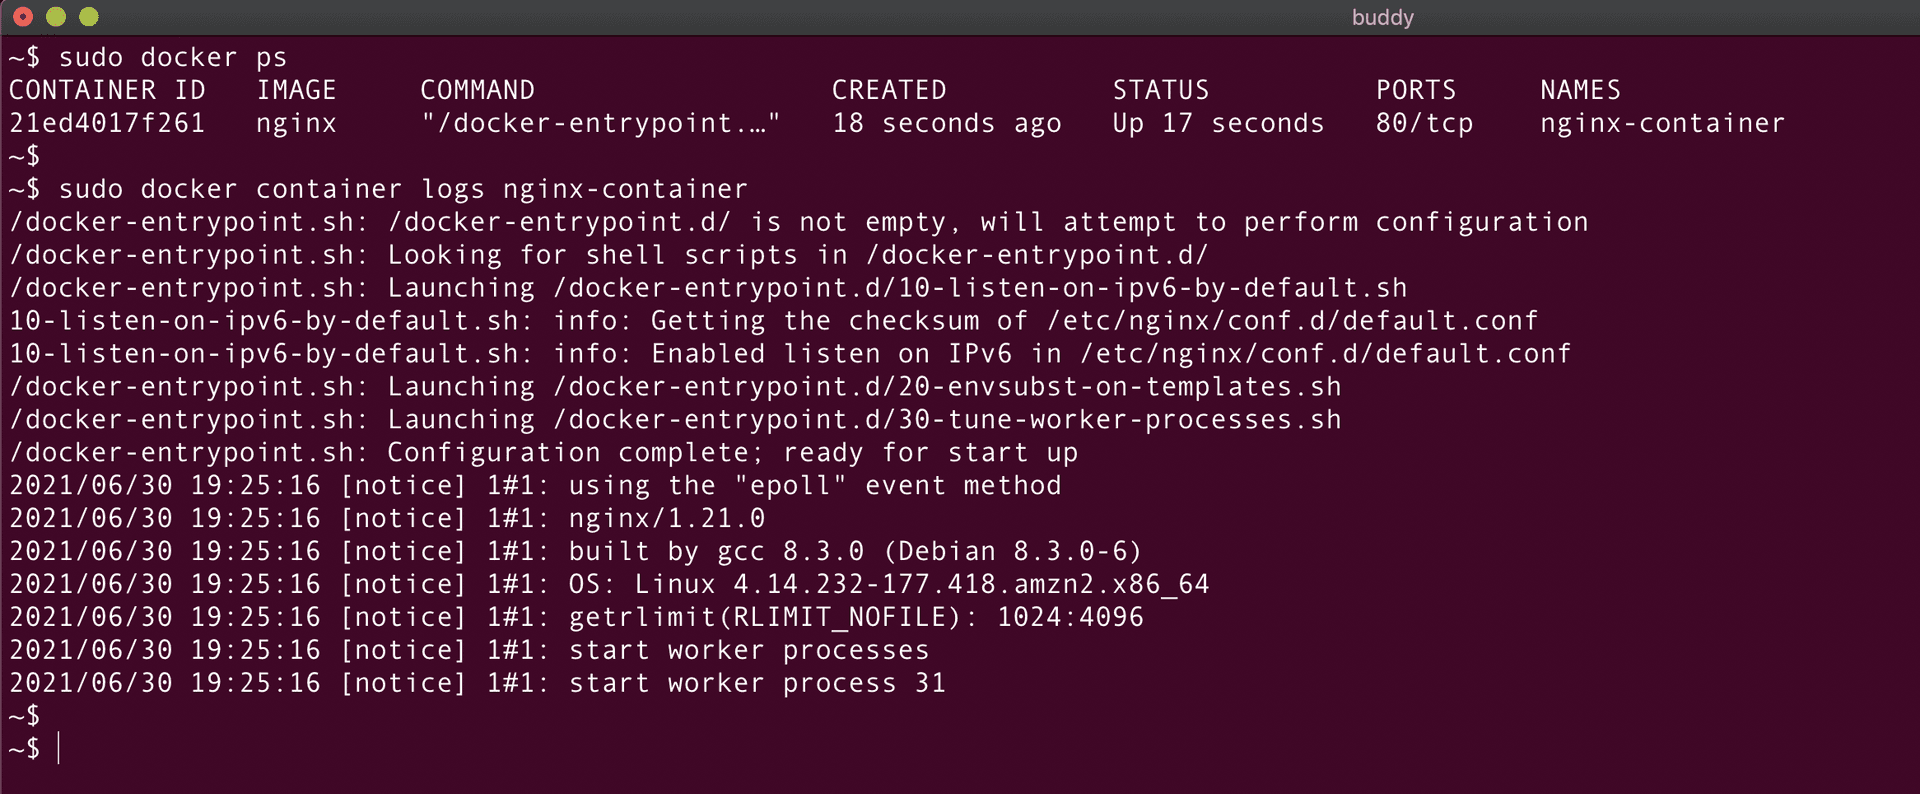Click the 'sudo docker container logs' command
The width and height of the screenshot is (1920, 794).
click(402, 189)
